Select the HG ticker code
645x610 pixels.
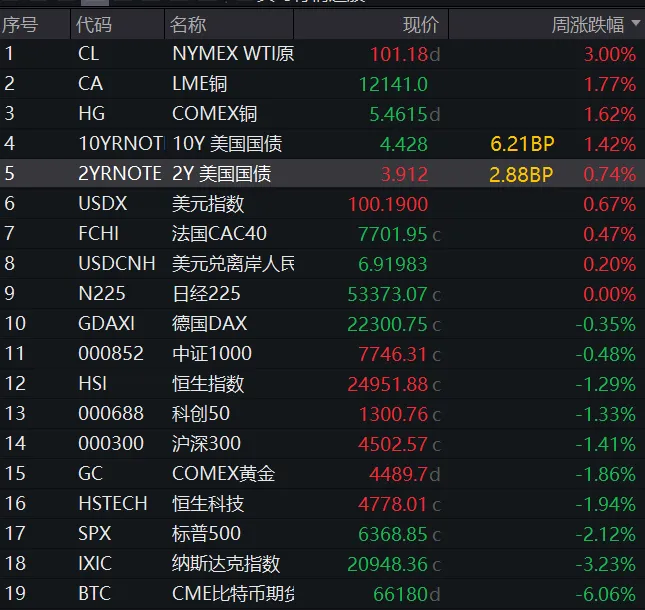click(x=90, y=114)
